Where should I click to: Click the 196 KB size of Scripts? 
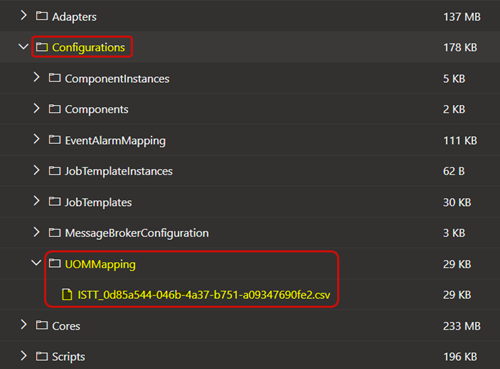click(460, 357)
